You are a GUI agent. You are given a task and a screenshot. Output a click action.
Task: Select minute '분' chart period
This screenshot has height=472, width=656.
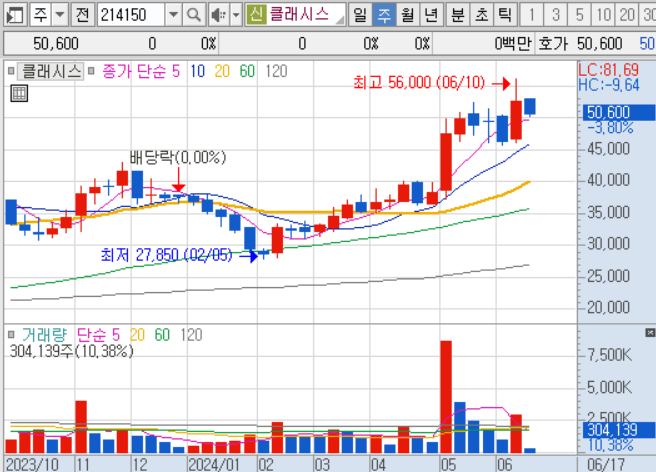pos(458,15)
